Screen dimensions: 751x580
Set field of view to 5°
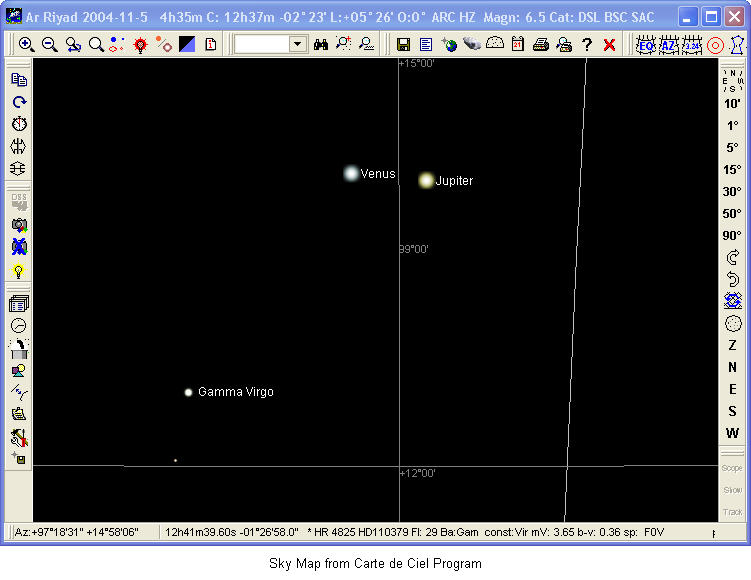point(732,148)
